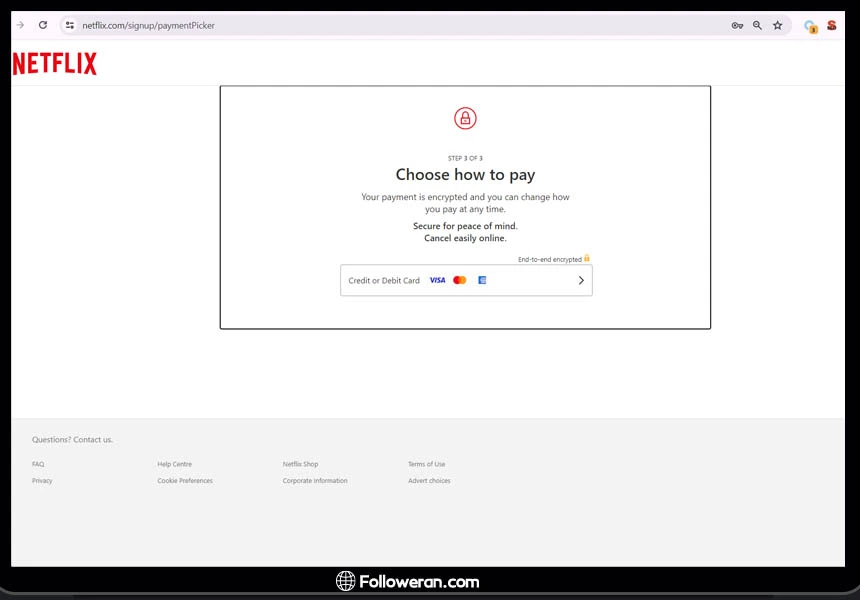Screen dimensions: 860x600
Task: Click the gold lock beside End-to-end encrypted
Action: (x=587, y=258)
